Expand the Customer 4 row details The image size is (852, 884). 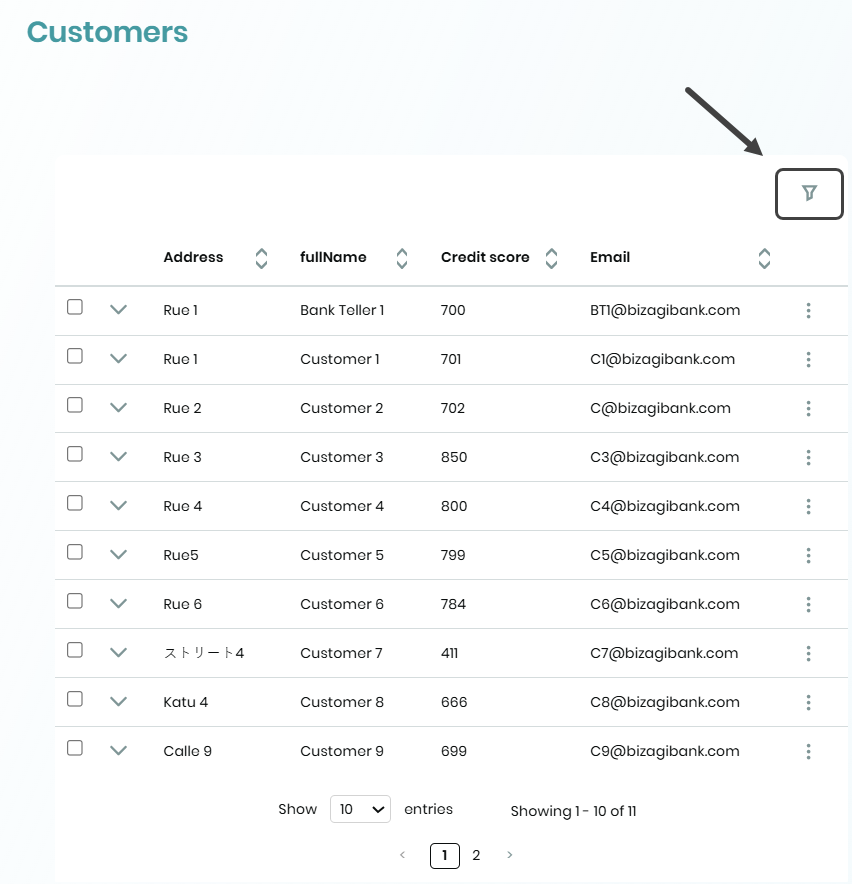click(x=118, y=506)
